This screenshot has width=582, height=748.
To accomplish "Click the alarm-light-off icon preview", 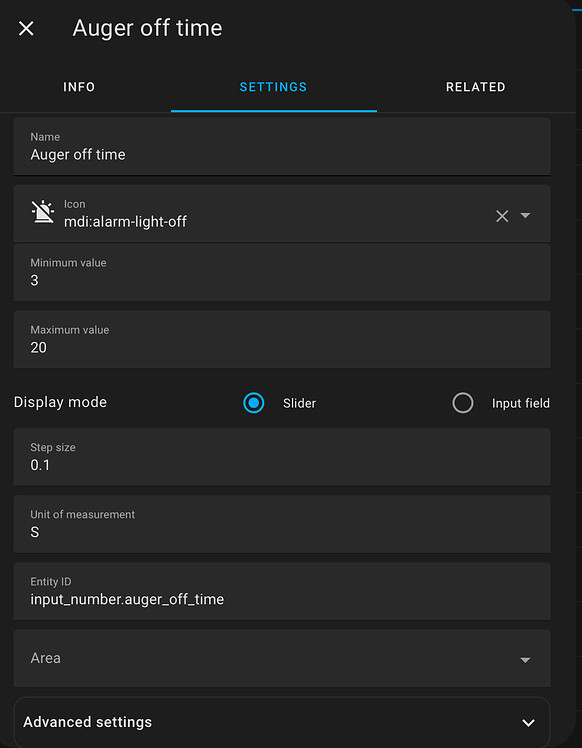I will pos(43,213).
